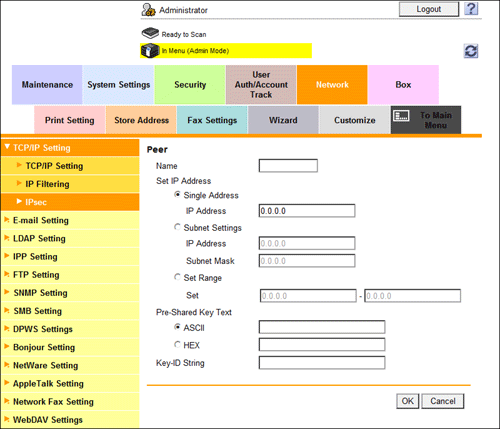Log out with the Logout button
500x429 pixels.
pos(429,9)
